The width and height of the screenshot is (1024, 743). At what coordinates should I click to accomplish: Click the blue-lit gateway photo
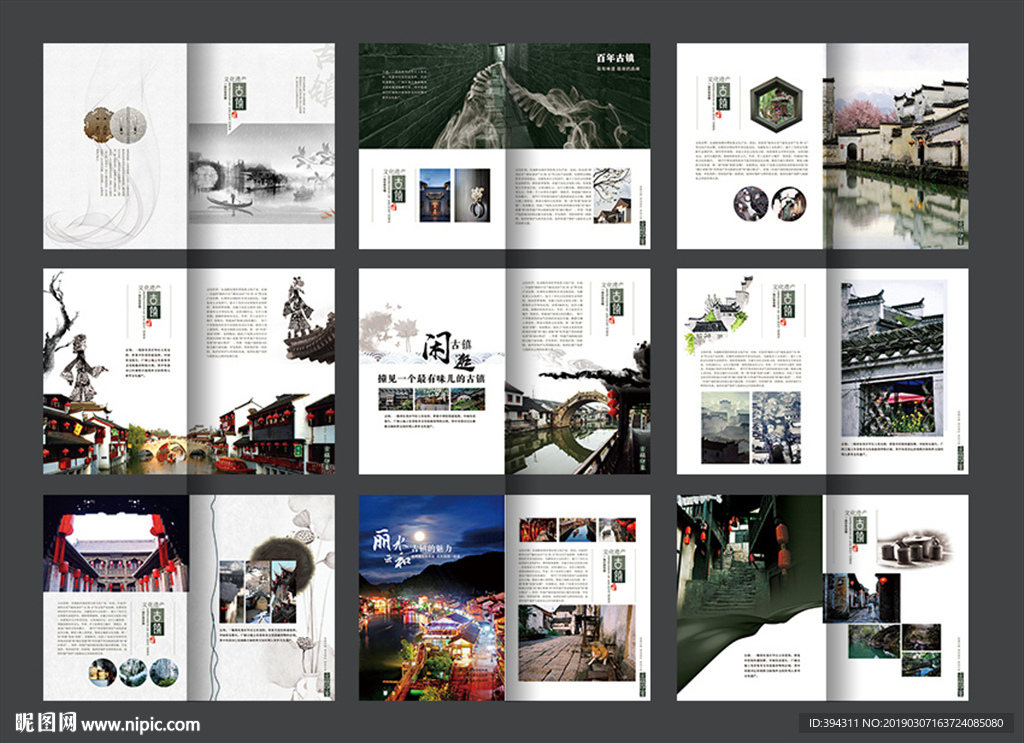click(x=434, y=195)
